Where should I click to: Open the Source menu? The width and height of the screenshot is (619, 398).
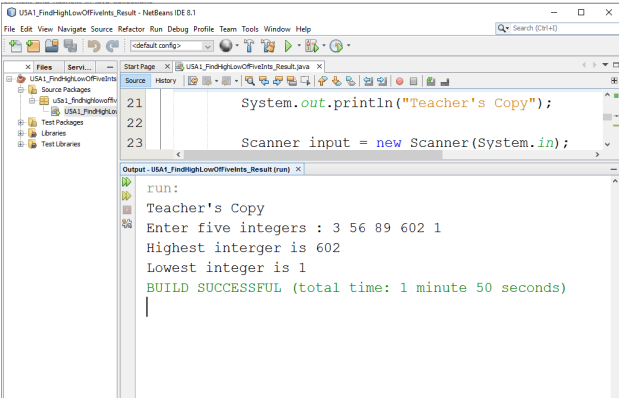(x=102, y=29)
